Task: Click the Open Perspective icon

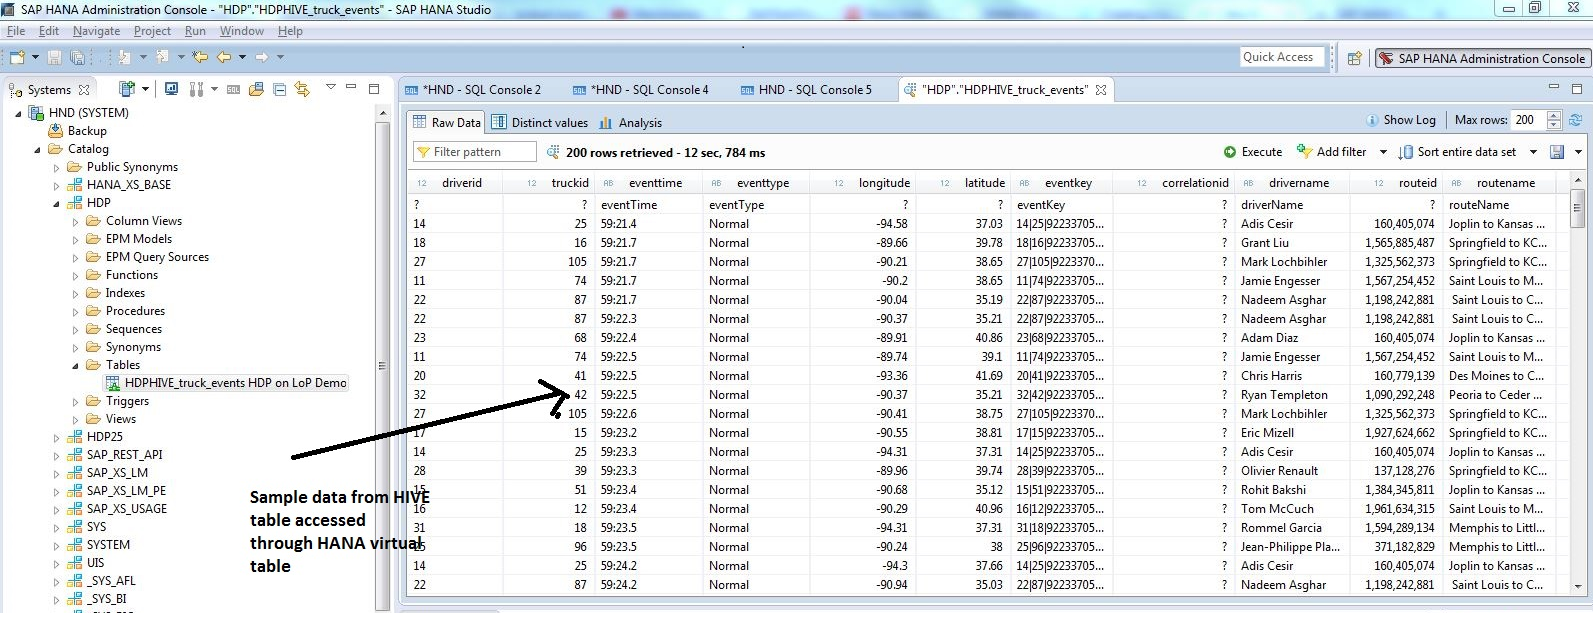Action: point(1355,58)
